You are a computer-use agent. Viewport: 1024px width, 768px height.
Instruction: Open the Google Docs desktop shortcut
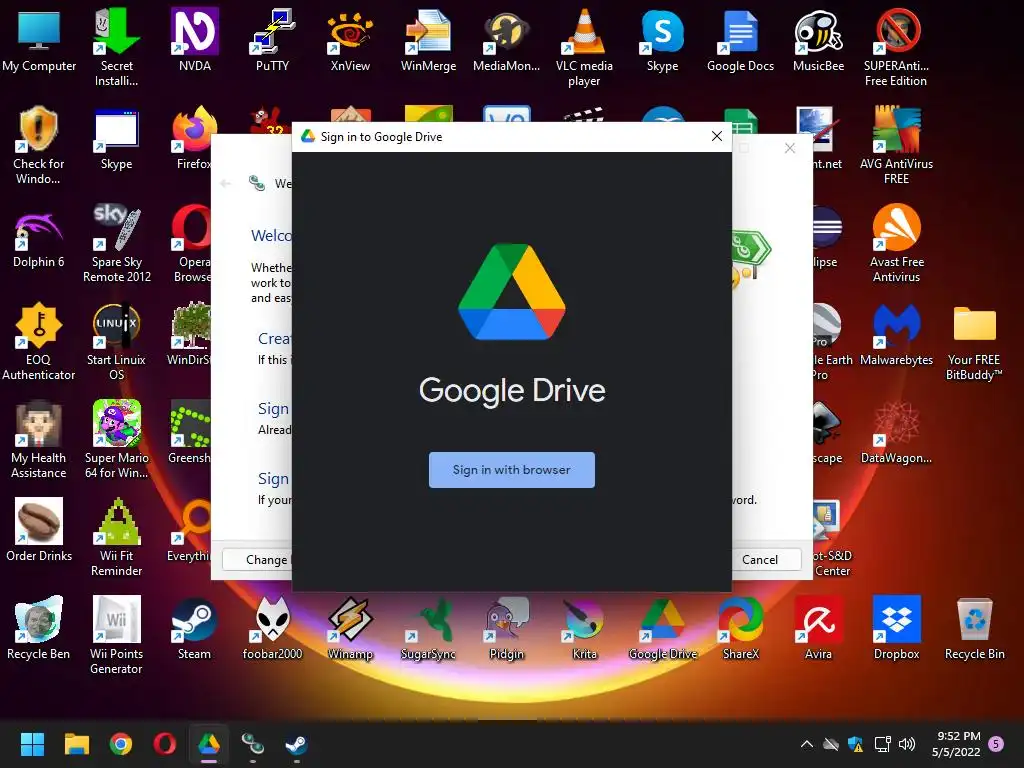(x=740, y=40)
